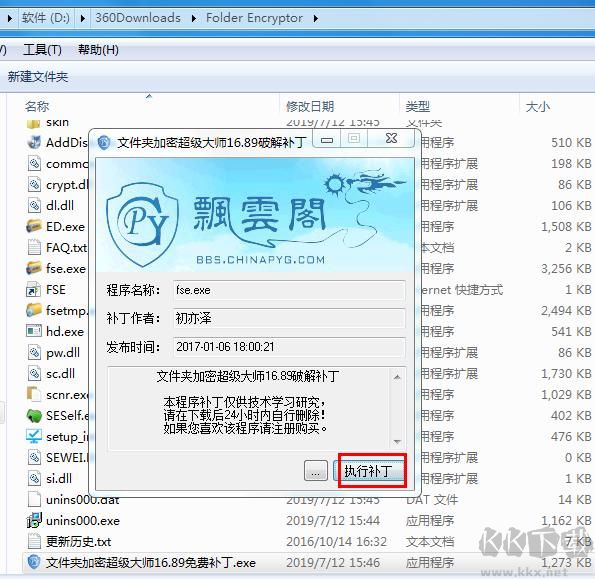Select the sc.dll file icon
Image resolution: width=595 pixels, height=579 pixels.
pyautogui.click(x=34, y=374)
